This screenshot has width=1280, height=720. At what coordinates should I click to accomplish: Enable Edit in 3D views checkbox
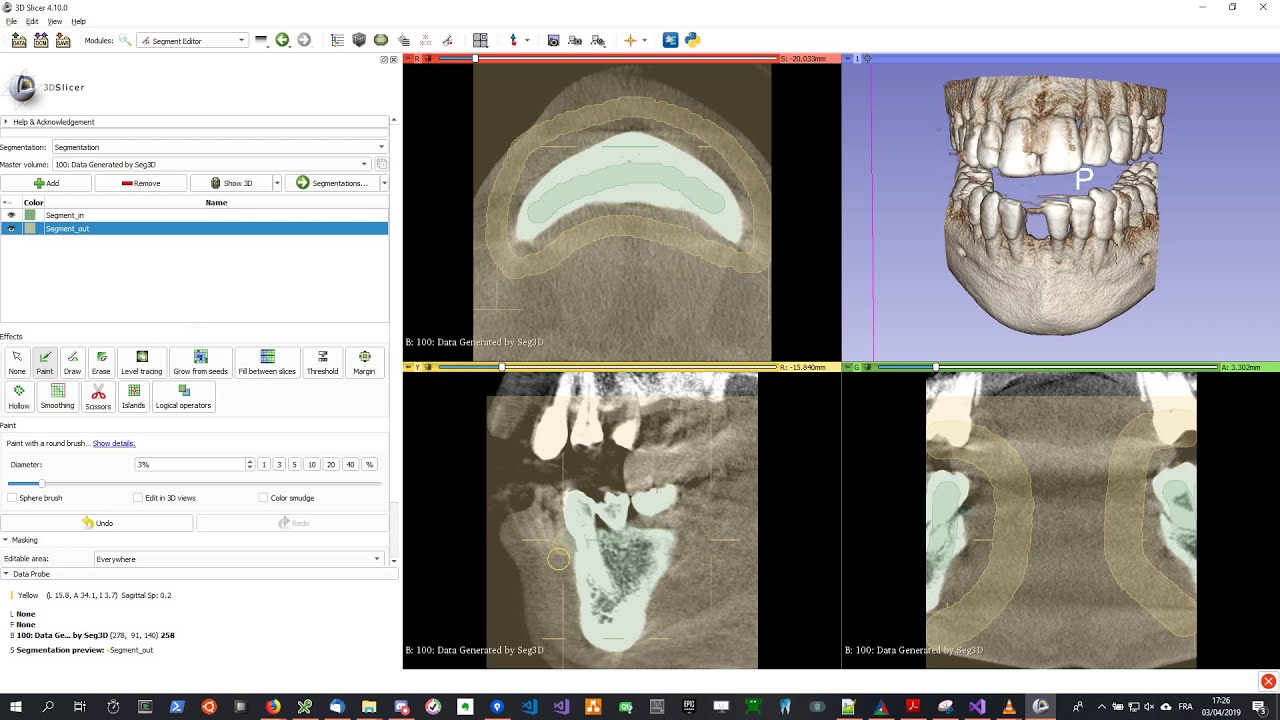click(x=138, y=498)
